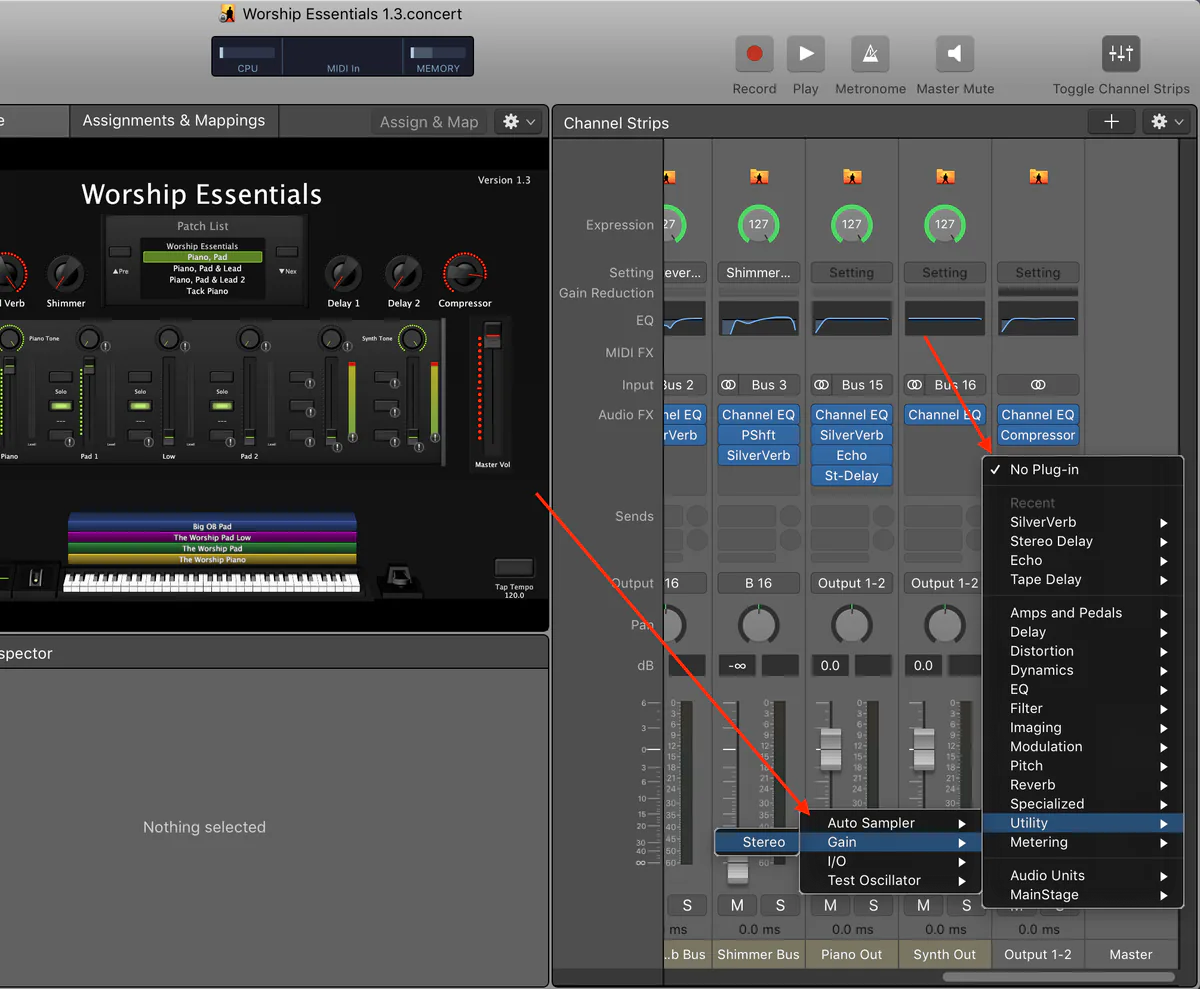Open the Echo plug-in on Piano Out strip

click(x=851, y=455)
